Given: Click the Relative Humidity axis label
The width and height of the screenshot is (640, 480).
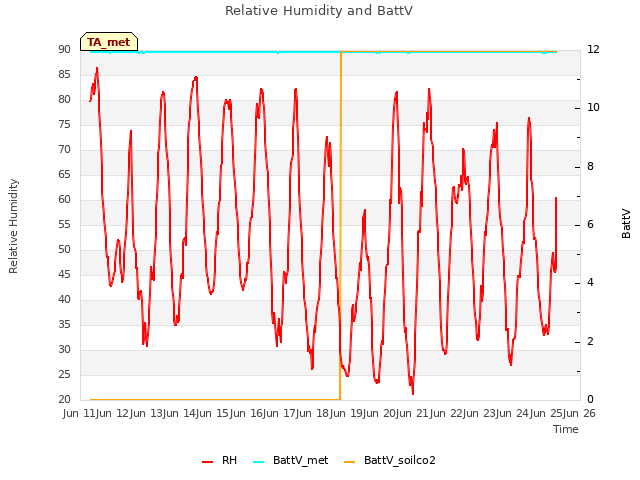Looking at the screenshot, I should pyautogui.click(x=13, y=226).
